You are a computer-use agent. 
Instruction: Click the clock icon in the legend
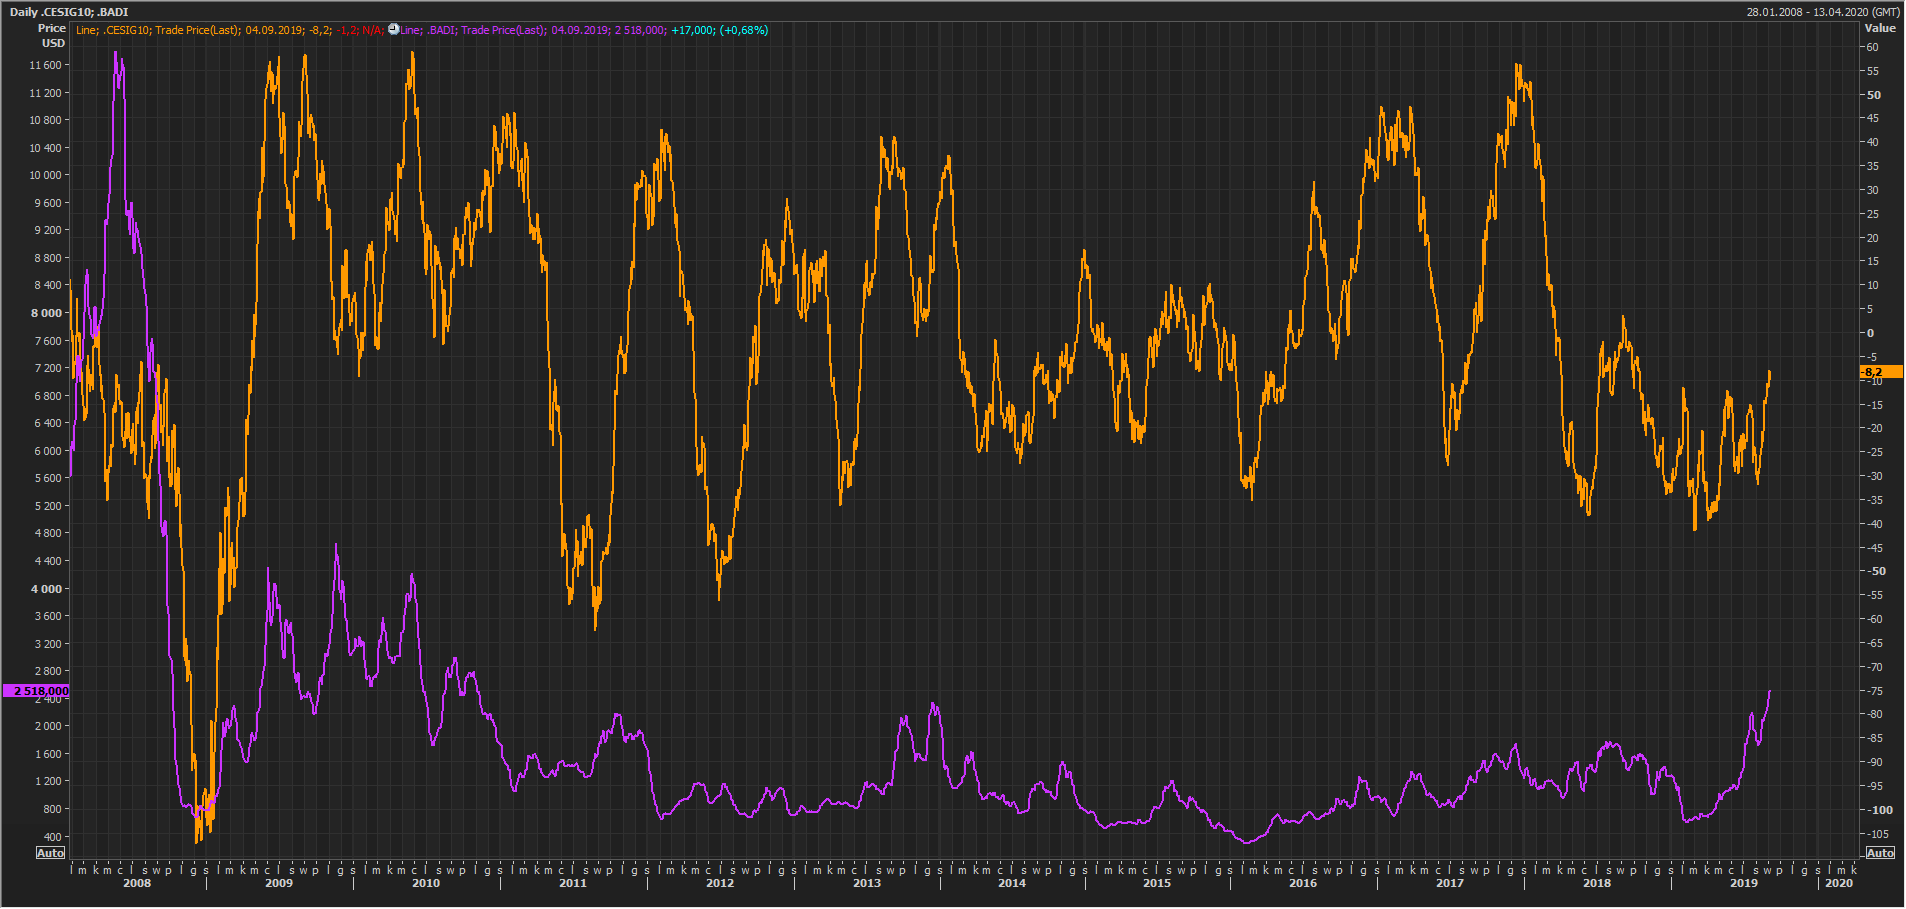[393, 30]
